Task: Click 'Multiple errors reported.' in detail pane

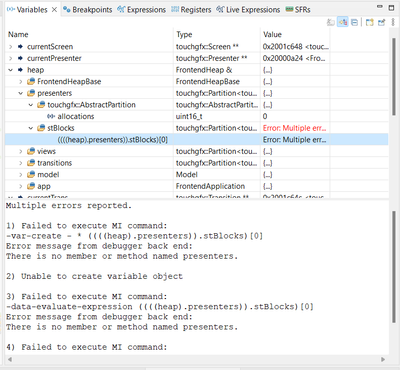Action: [x=69, y=206]
